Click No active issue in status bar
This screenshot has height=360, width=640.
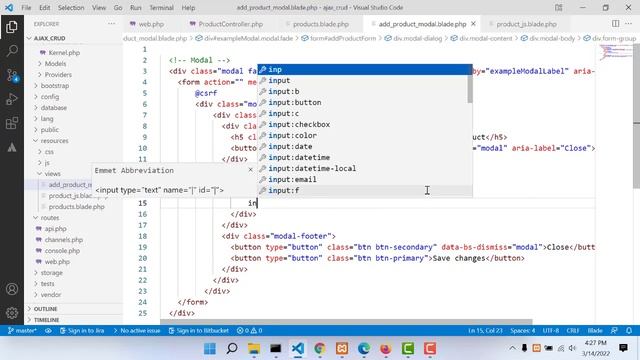[x=137, y=331]
